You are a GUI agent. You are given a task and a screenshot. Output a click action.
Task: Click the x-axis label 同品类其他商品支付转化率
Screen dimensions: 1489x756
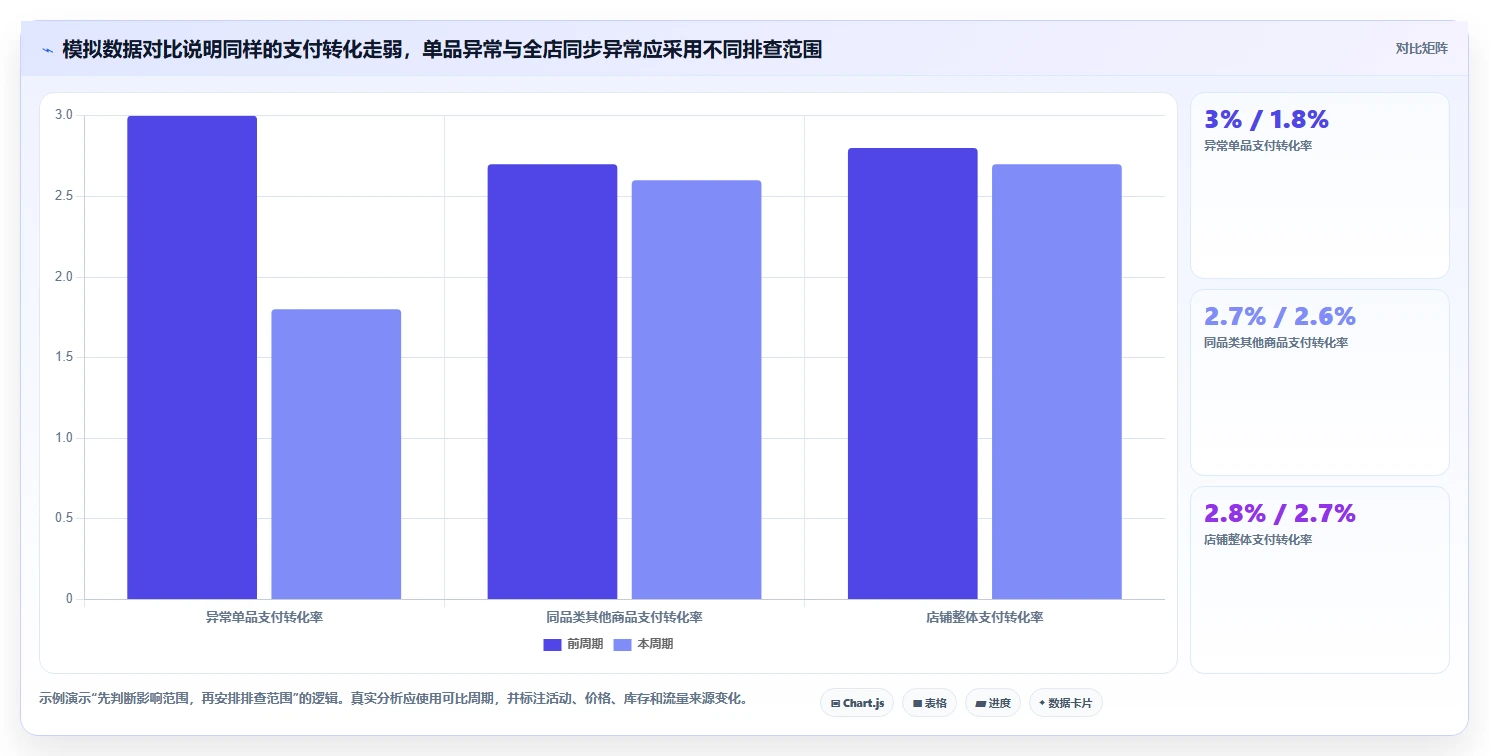(624, 617)
